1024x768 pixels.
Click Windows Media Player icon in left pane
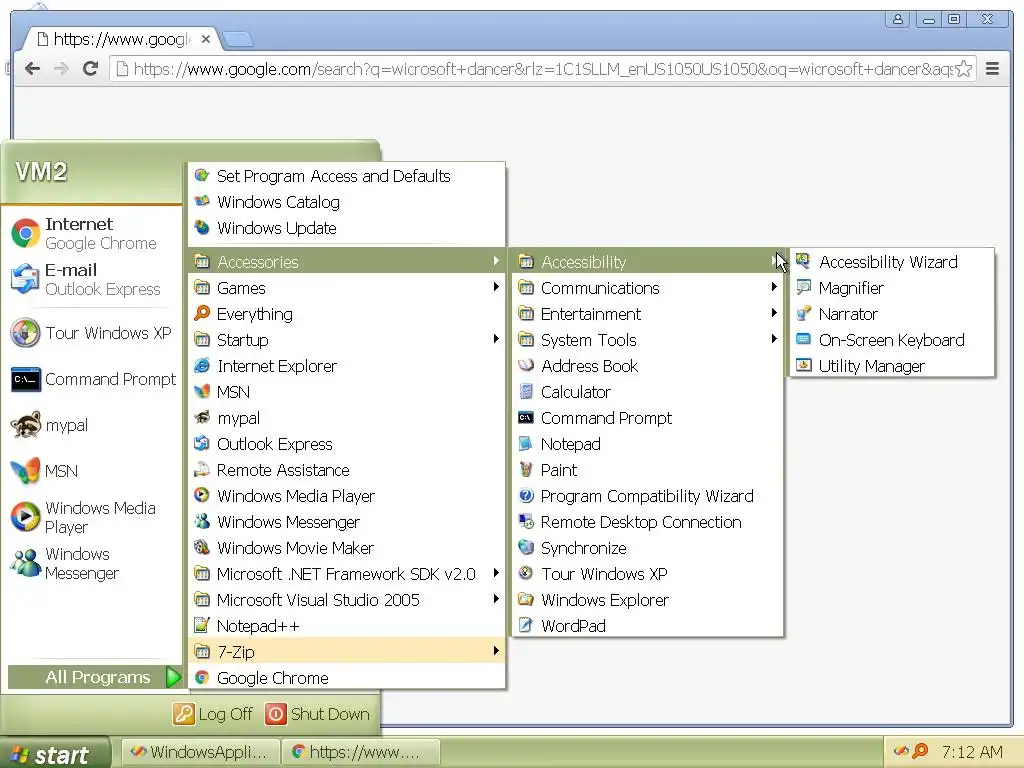point(26,517)
